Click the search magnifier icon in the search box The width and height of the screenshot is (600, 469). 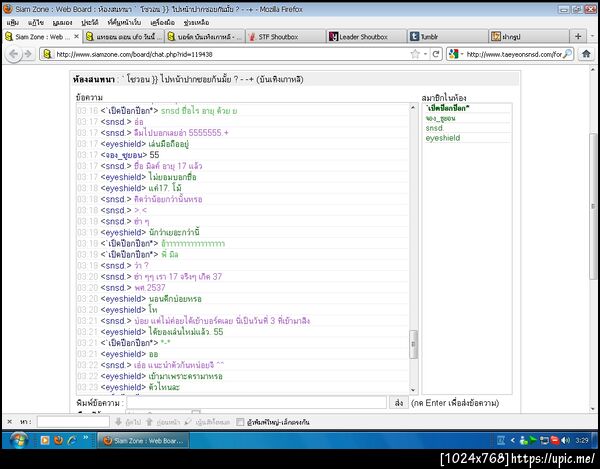(567, 54)
